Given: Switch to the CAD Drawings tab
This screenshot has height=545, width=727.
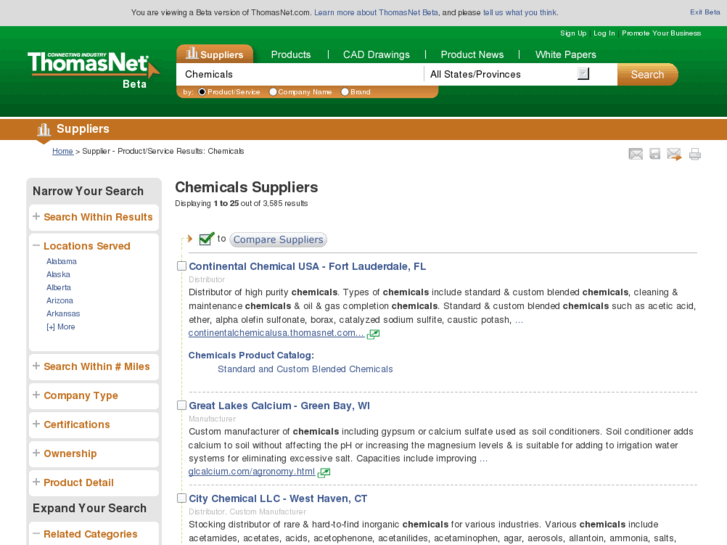Looking at the screenshot, I should pos(376,54).
